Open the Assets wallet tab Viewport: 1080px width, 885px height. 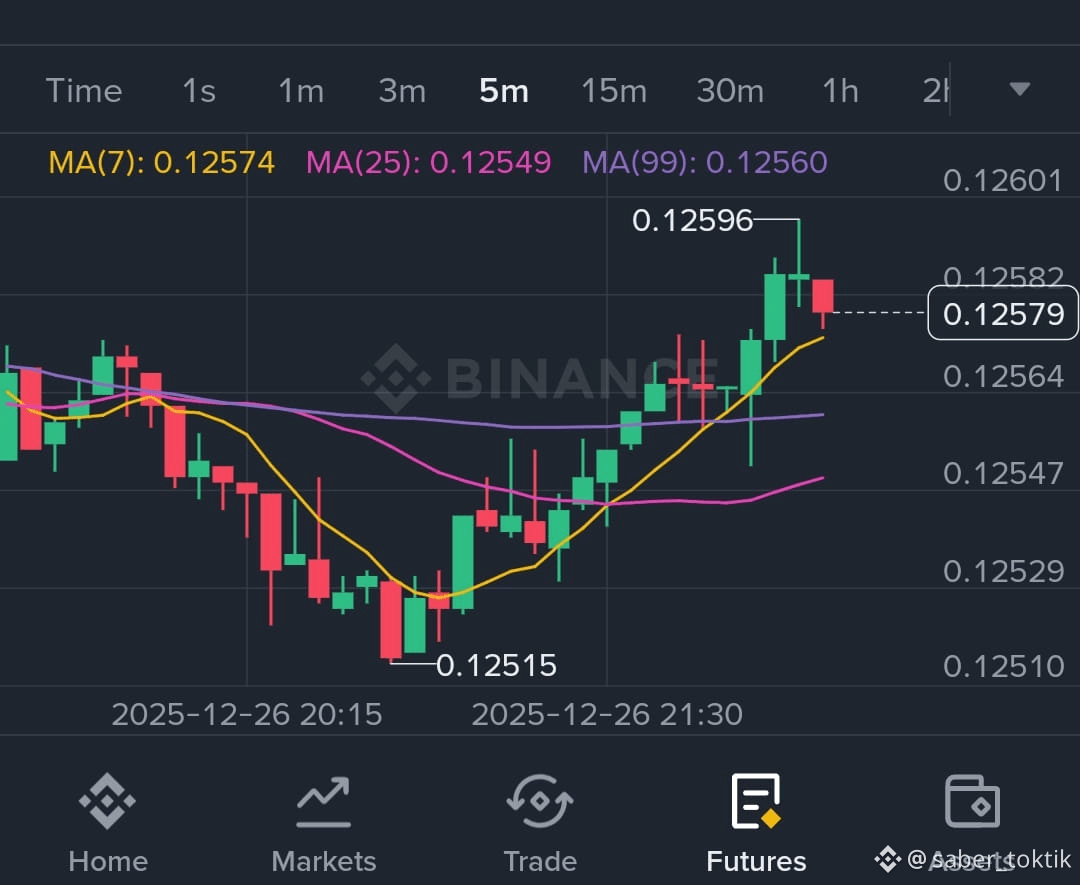tap(972, 824)
